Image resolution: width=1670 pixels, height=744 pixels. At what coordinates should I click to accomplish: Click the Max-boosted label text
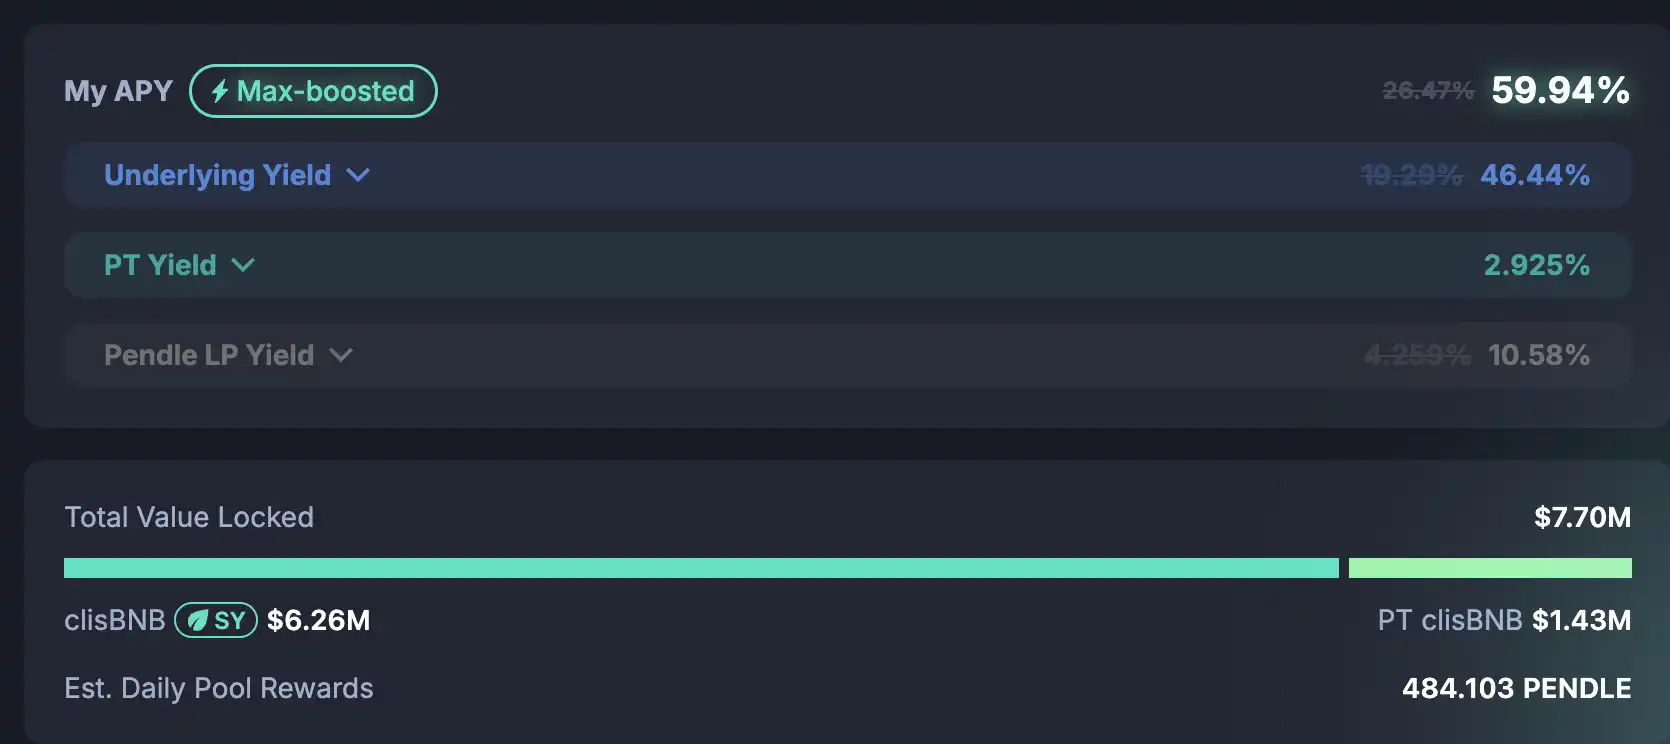pyautogui.click(x=325, y=91)
